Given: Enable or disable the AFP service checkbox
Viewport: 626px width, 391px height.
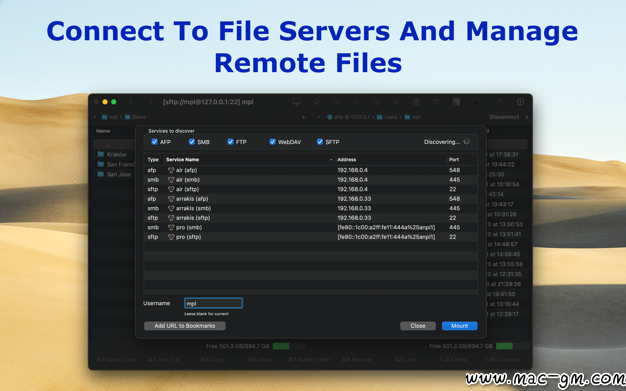Looking at the screenshot, I should 155,142.
